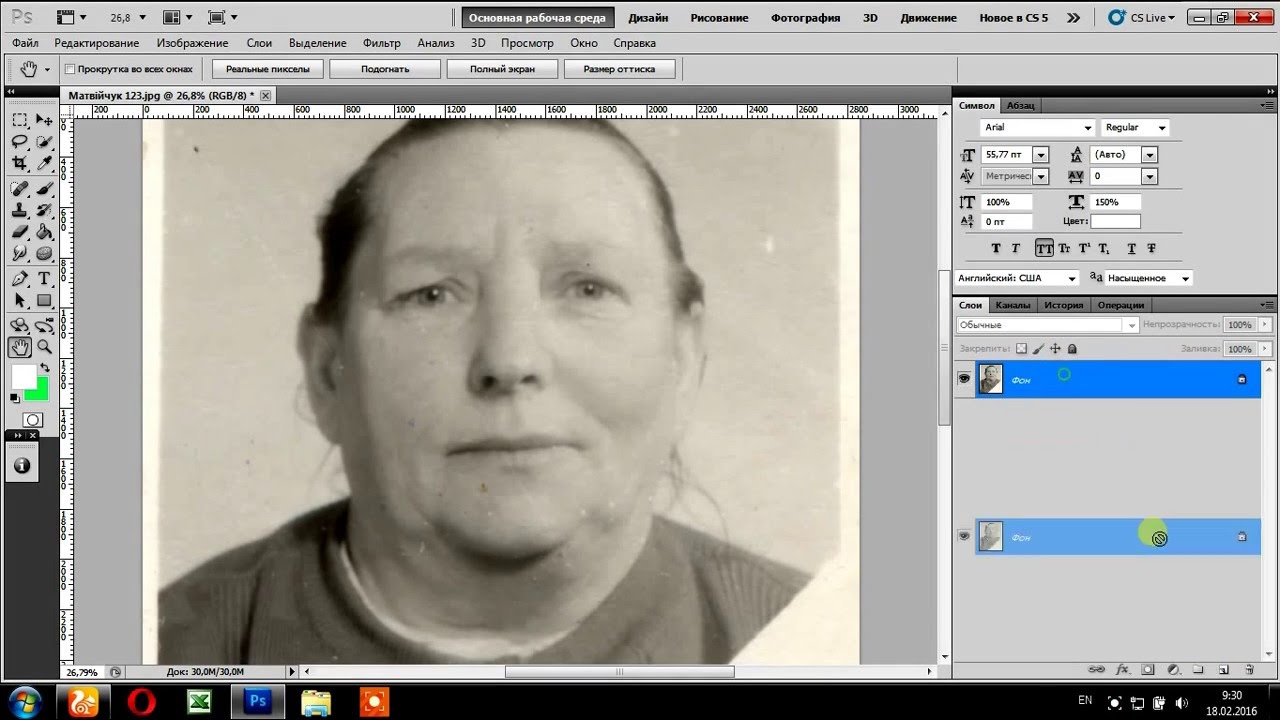The height and width of the screenshot is (720, 1280).
Task: Toggle Faux Bold text style
Action: [996, 248]
